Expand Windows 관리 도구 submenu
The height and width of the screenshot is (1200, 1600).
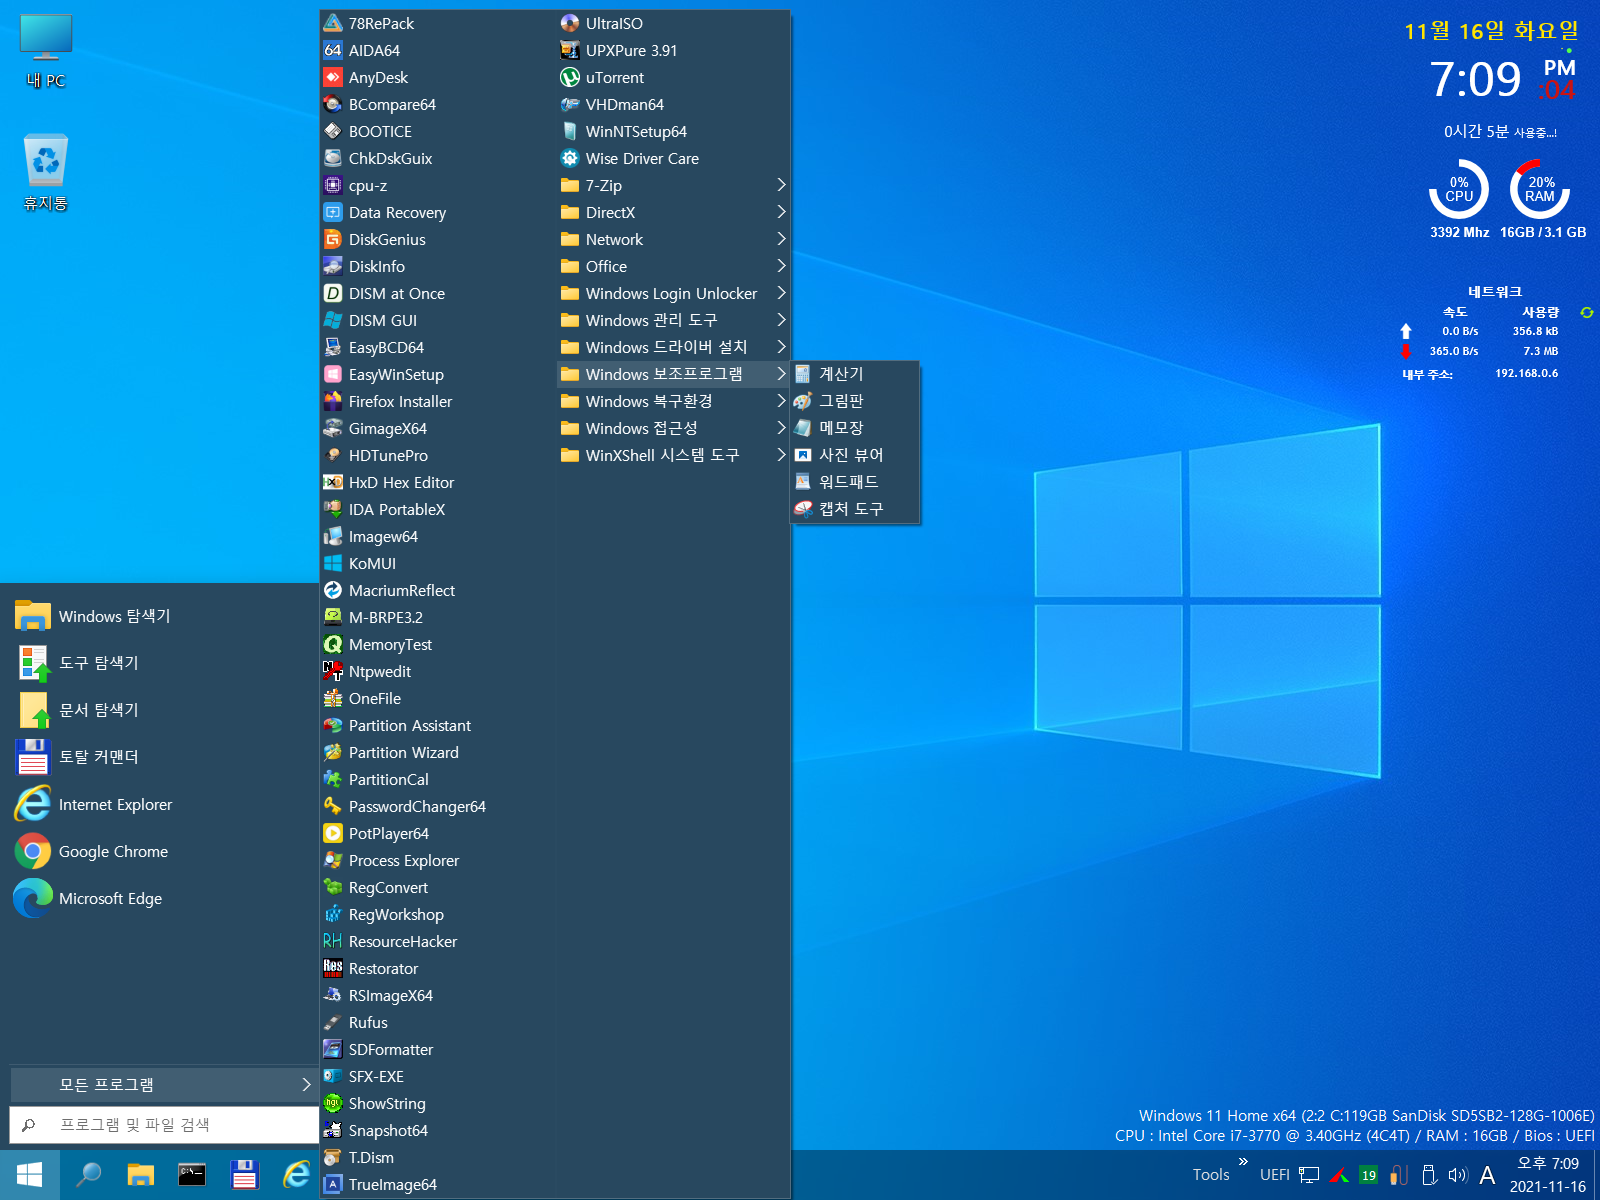(x=673, y=320)
